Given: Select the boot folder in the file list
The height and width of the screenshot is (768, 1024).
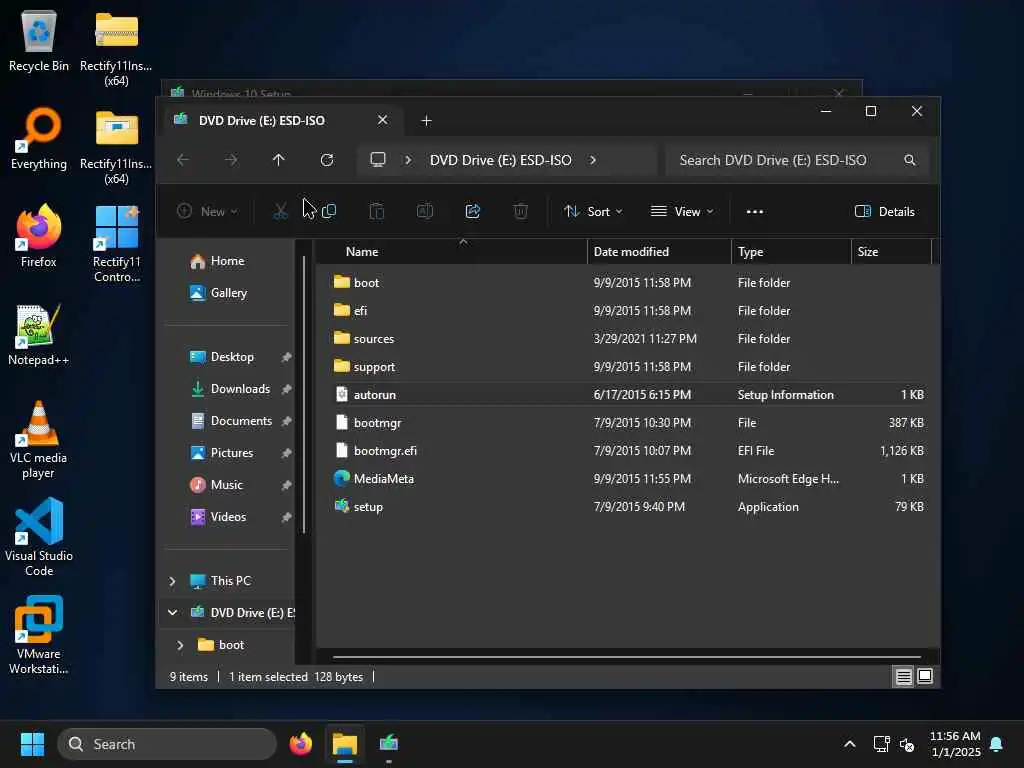Looking at the screenshot, I should 628,283.
